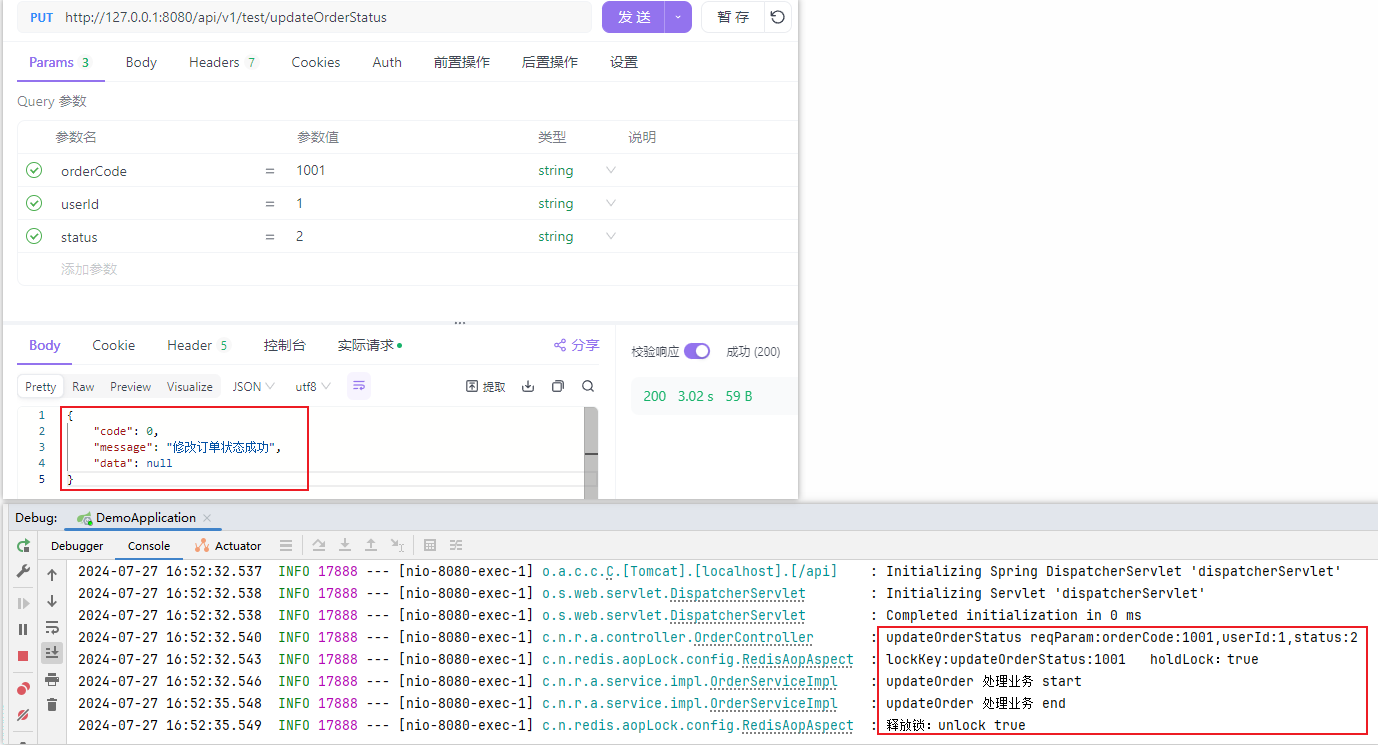Image resolution: width=1378 pixels, height=745 pixels.
Task: Open the Actuator tab
Action: point(228,546)
